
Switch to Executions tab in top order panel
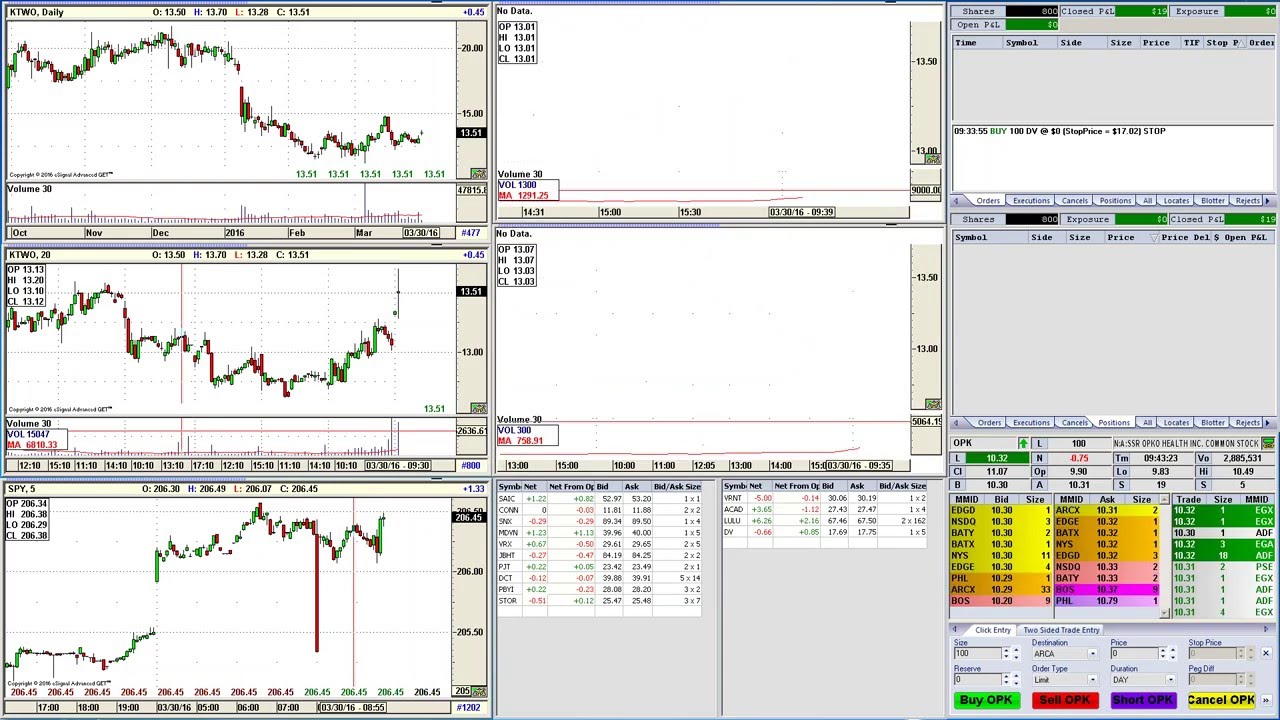pyautogui.click(x=1031, y=201)
